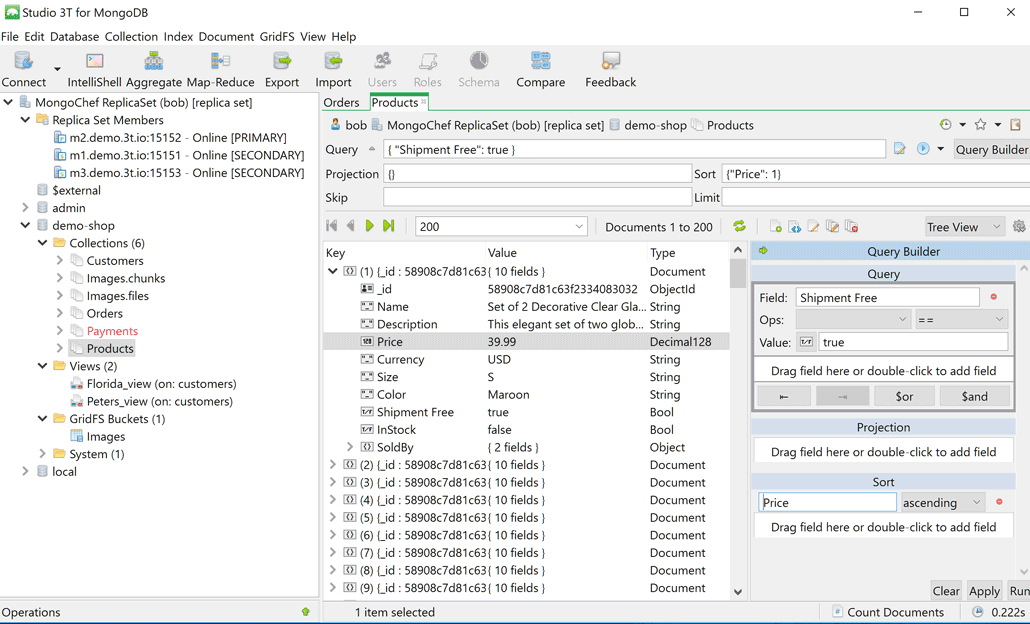Open result view settings gear
This screenshot has height=624, width=1030.
pos(1019,226)
